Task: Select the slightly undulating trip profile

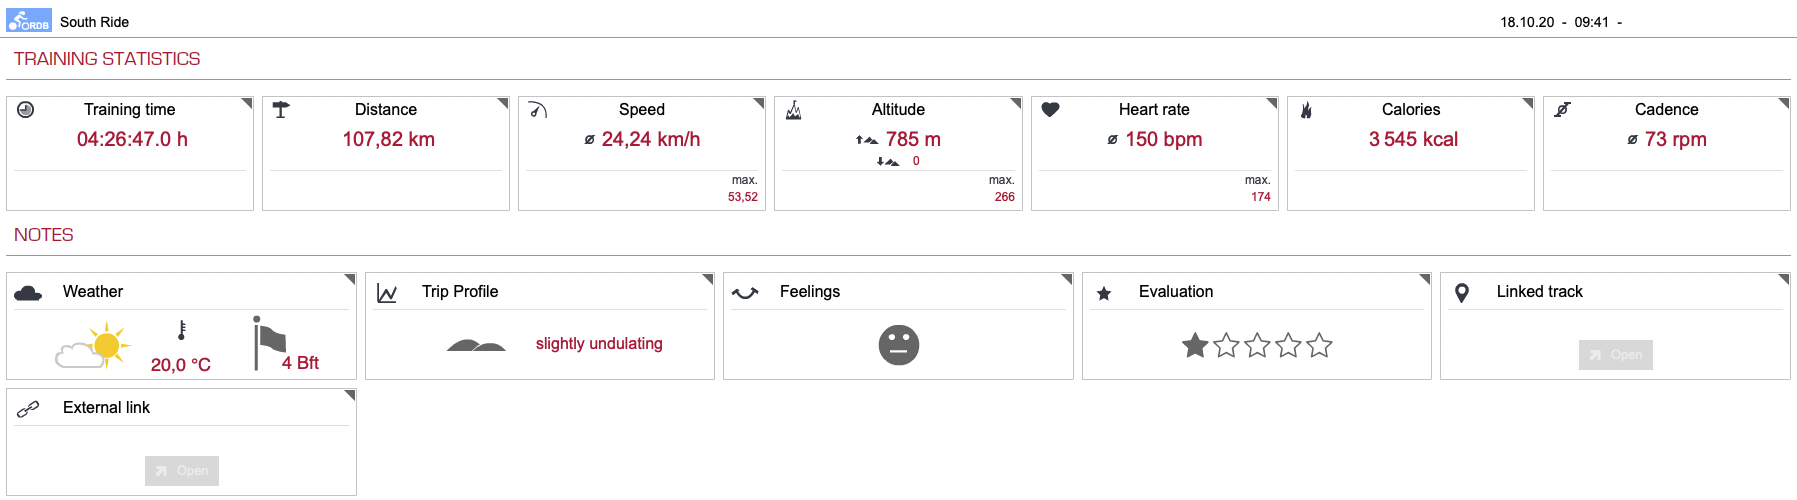Action: click(x=598, y=344)
